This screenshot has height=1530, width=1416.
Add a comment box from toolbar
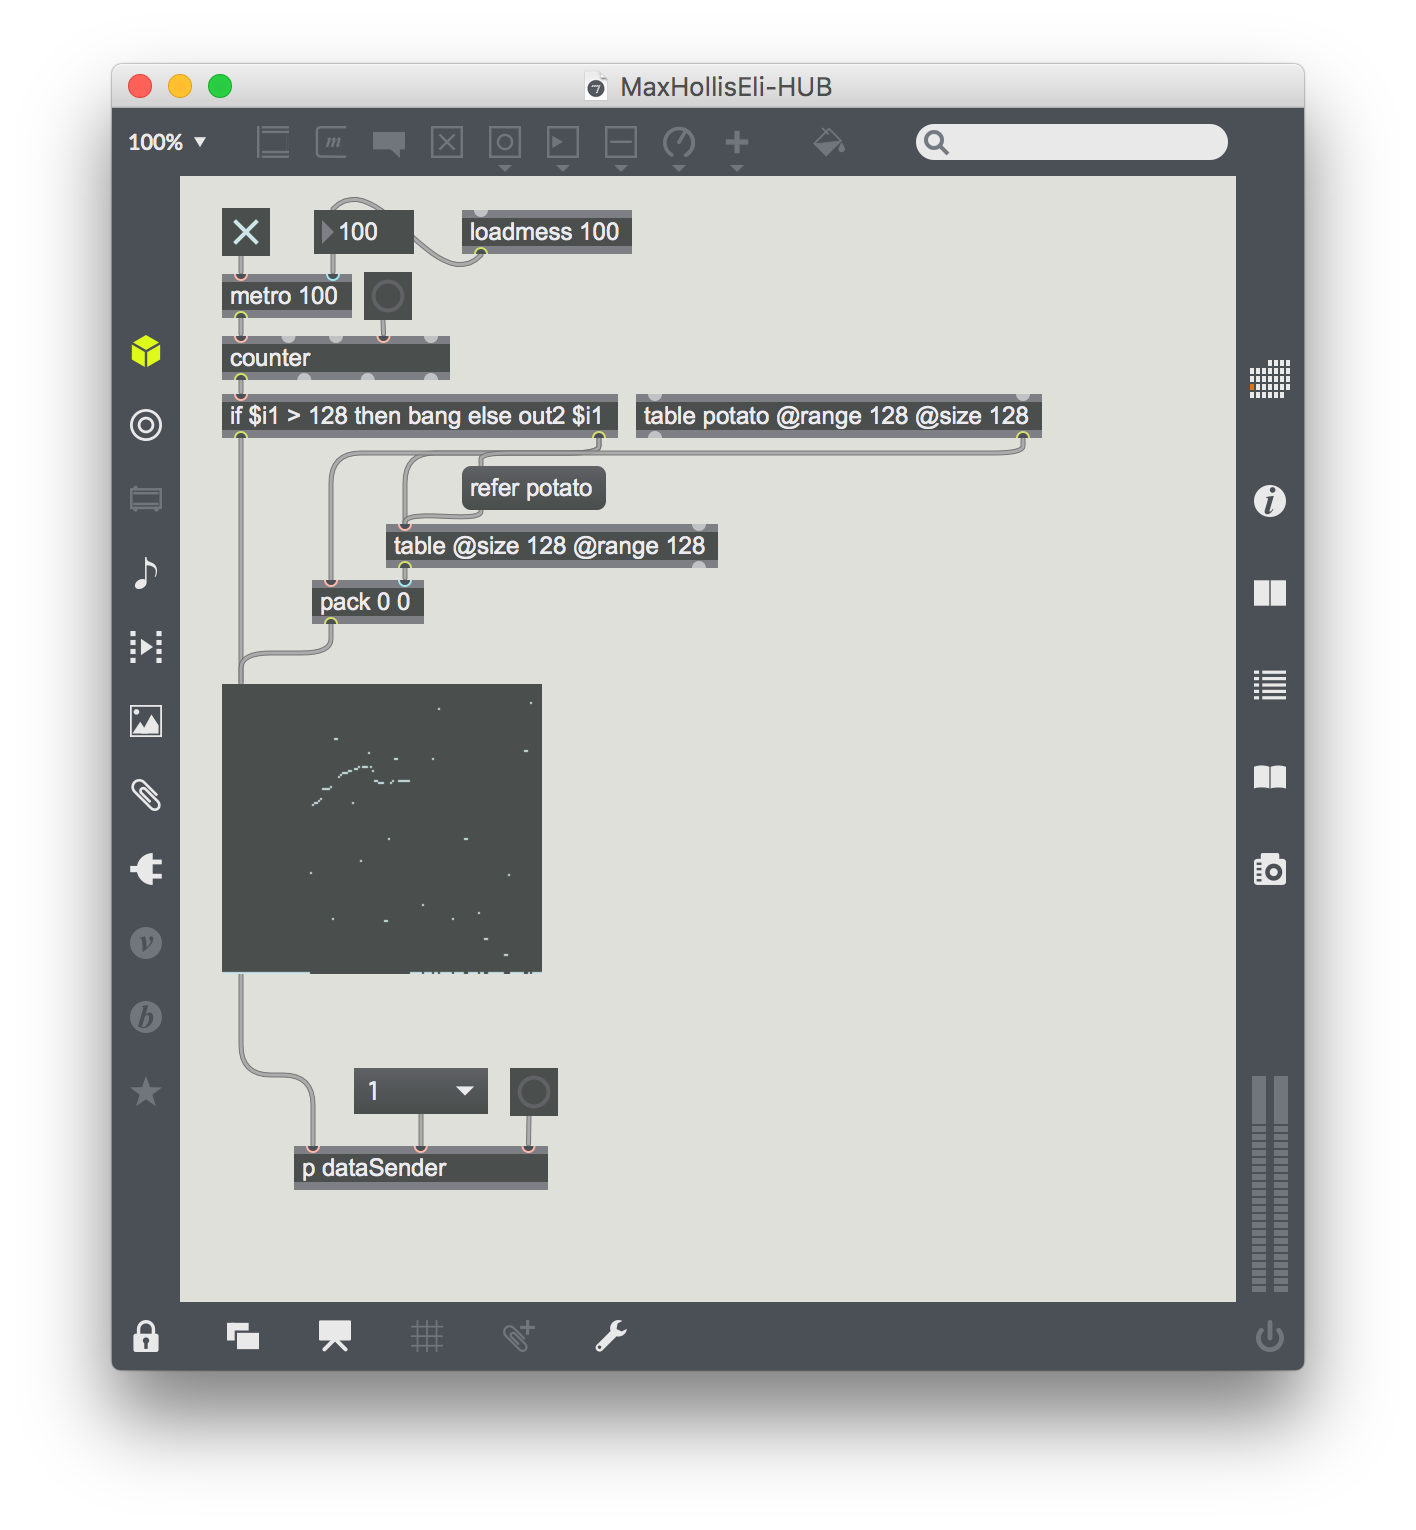[389, 144]
